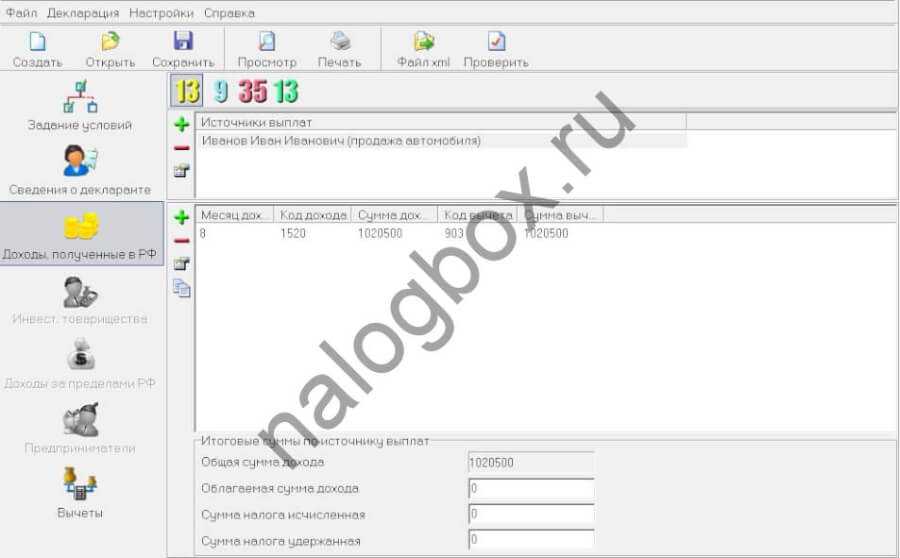Select the yellow 13% tax rate
The width and height of the screenshot is (900, 558).
tap(187, 92)
